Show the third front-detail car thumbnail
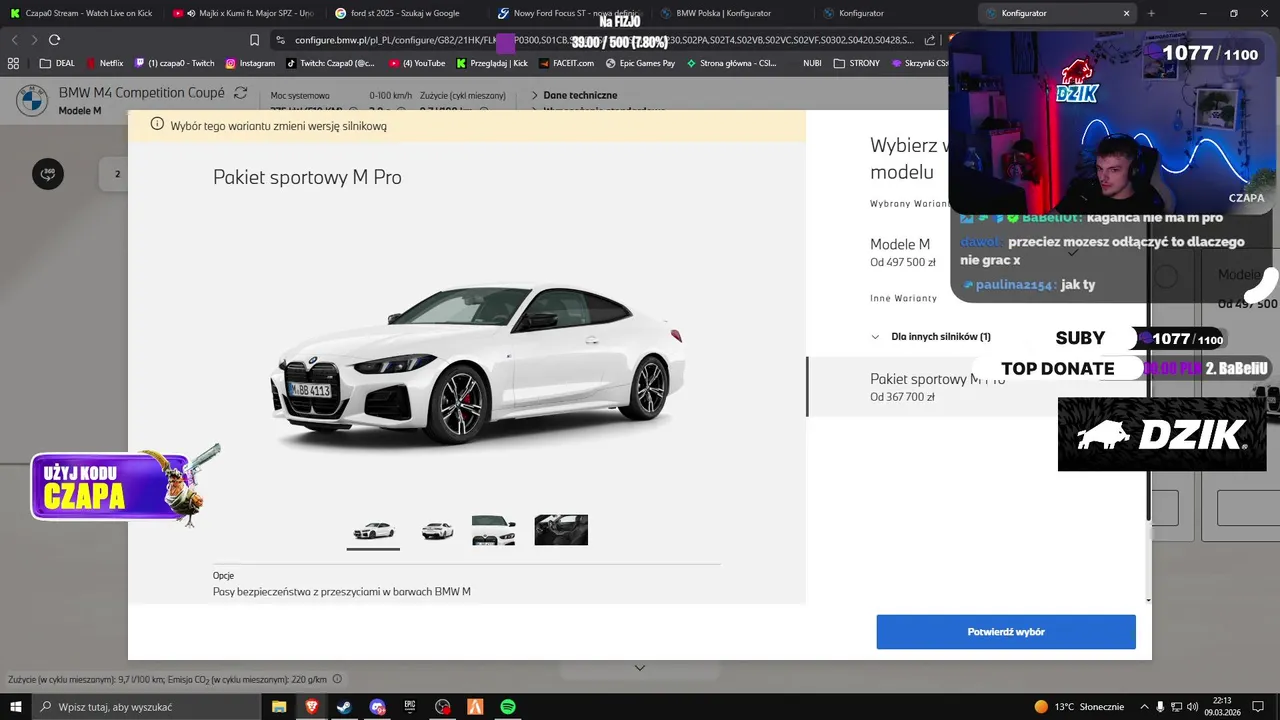This screenshot has height=720, width=1280. (494, 530)
